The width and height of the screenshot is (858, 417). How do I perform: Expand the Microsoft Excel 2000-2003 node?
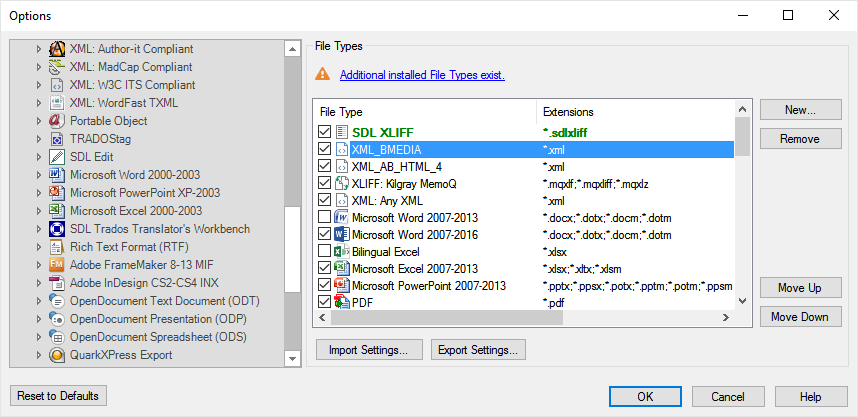pos(39,211)
